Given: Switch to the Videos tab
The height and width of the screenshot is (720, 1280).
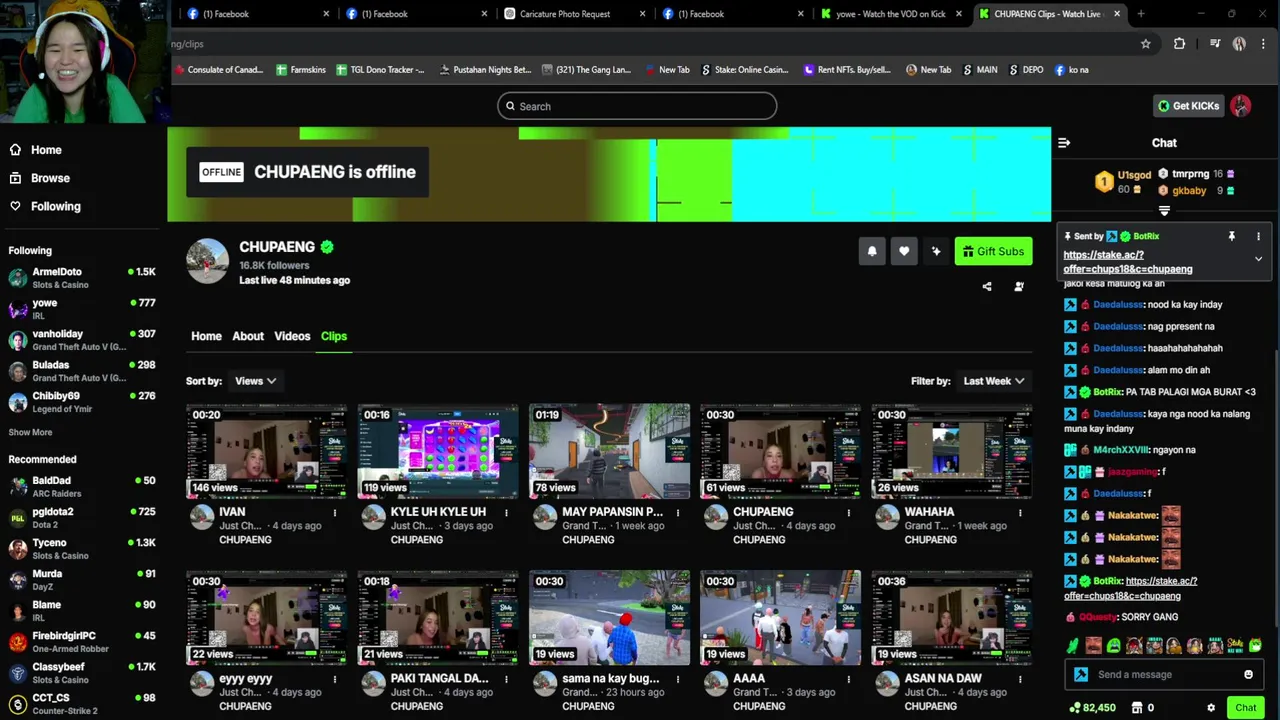Looking at the screenshot, I should [292, 336].
